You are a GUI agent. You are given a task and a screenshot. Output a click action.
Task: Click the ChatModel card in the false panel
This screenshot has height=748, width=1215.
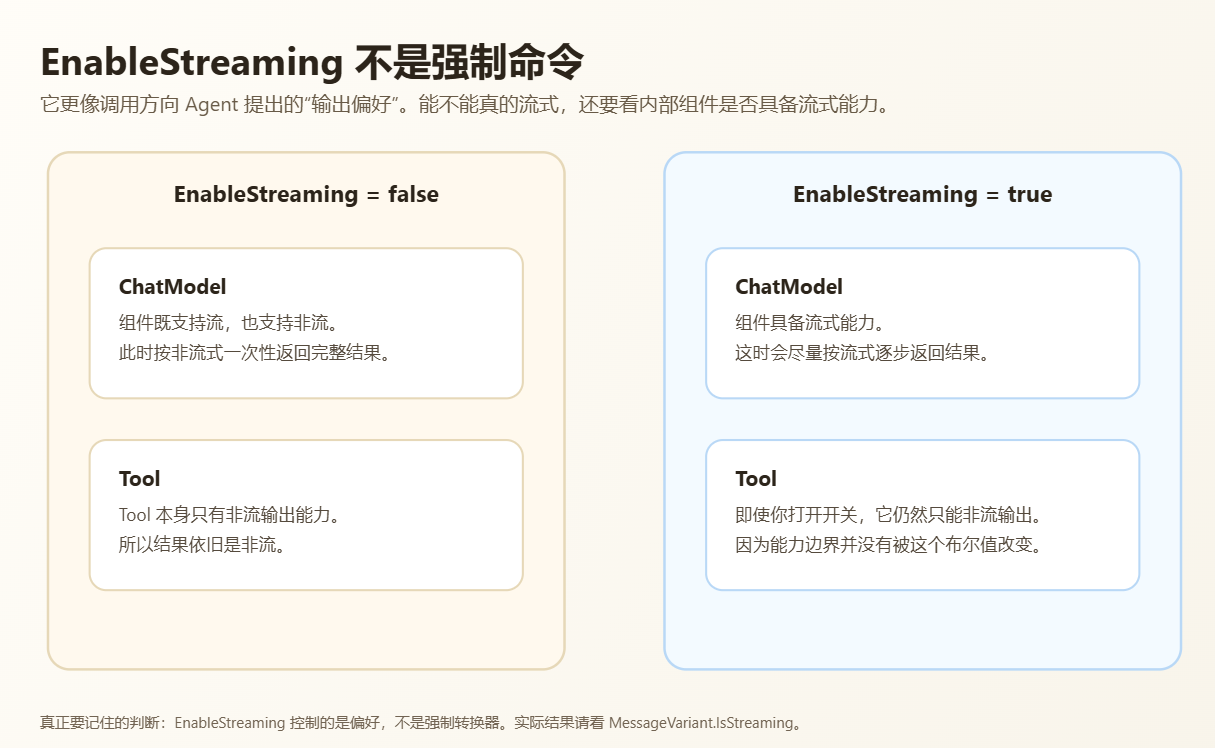pyautogui.click(x=305, y=322)
